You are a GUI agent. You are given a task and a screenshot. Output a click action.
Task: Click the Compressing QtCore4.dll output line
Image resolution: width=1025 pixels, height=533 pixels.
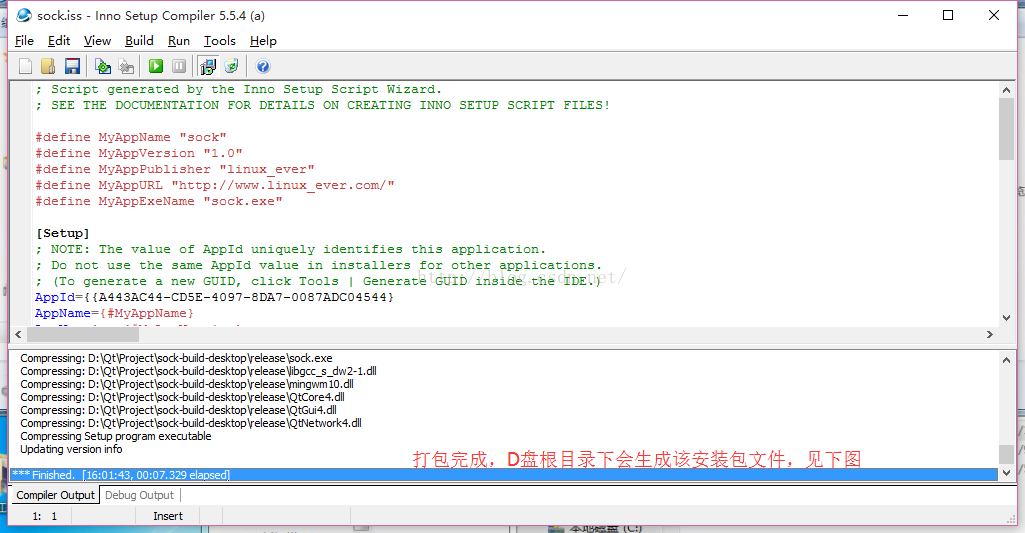point(182,397)
